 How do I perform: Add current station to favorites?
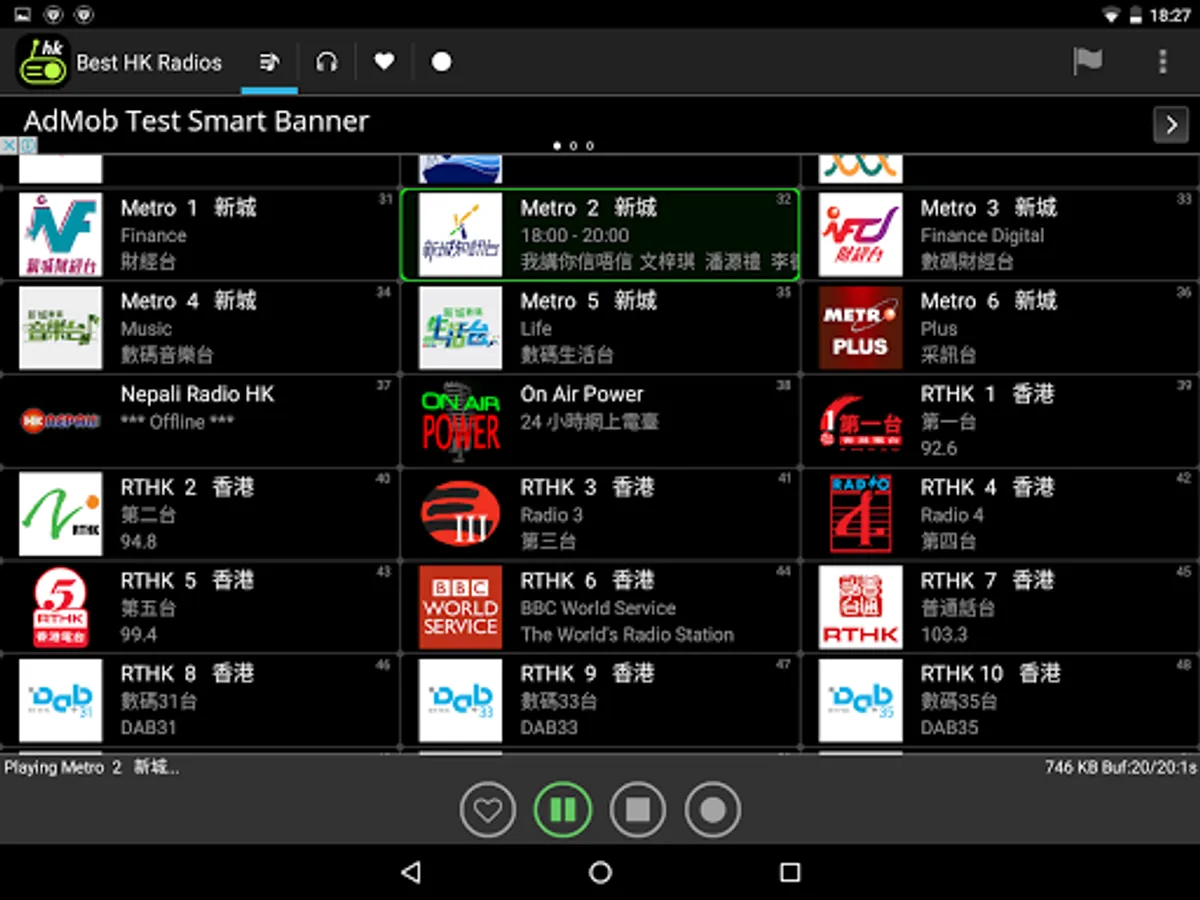[x=488, y=809]
